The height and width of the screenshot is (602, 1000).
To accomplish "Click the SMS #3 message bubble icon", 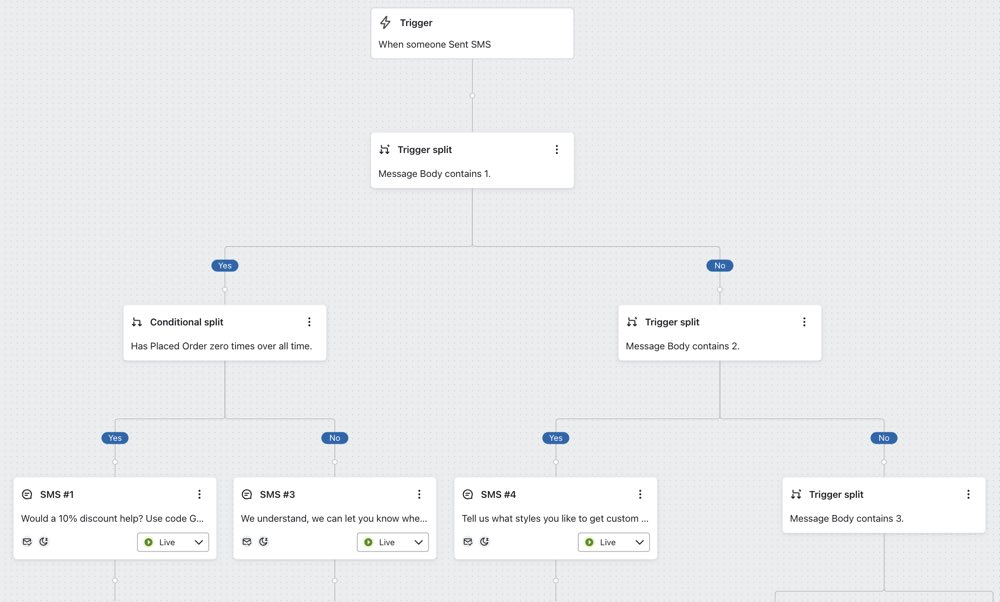I will [x=247, y=494].
